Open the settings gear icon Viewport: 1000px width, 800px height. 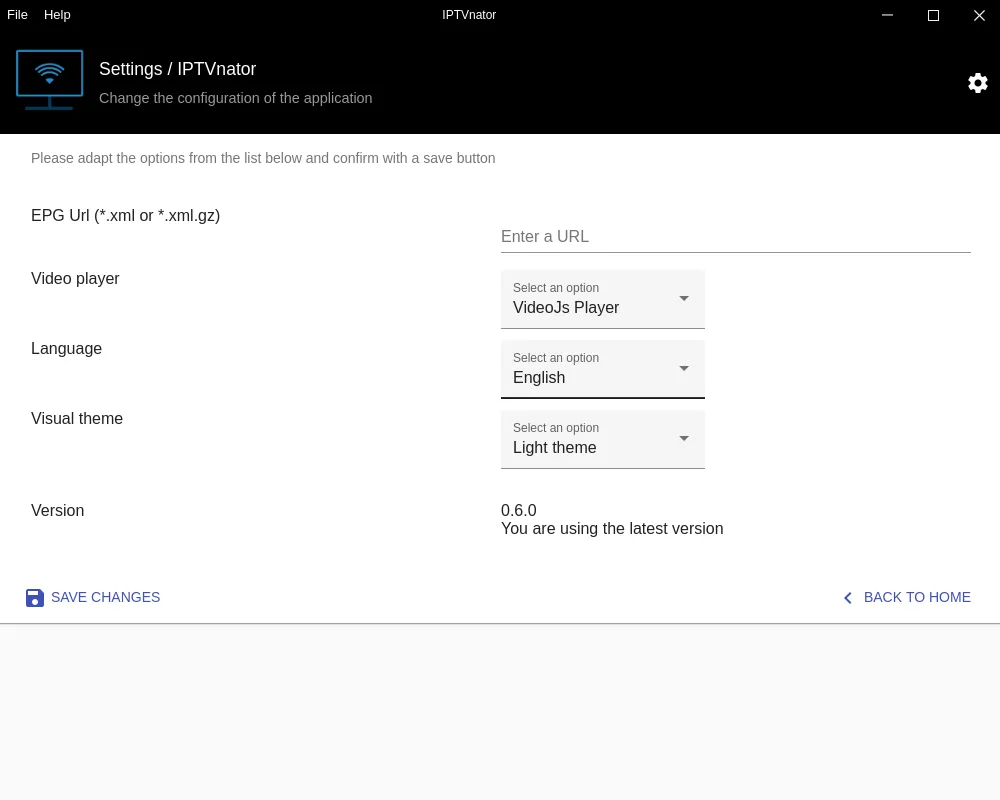pyautogui.click(x=977, y=83)
